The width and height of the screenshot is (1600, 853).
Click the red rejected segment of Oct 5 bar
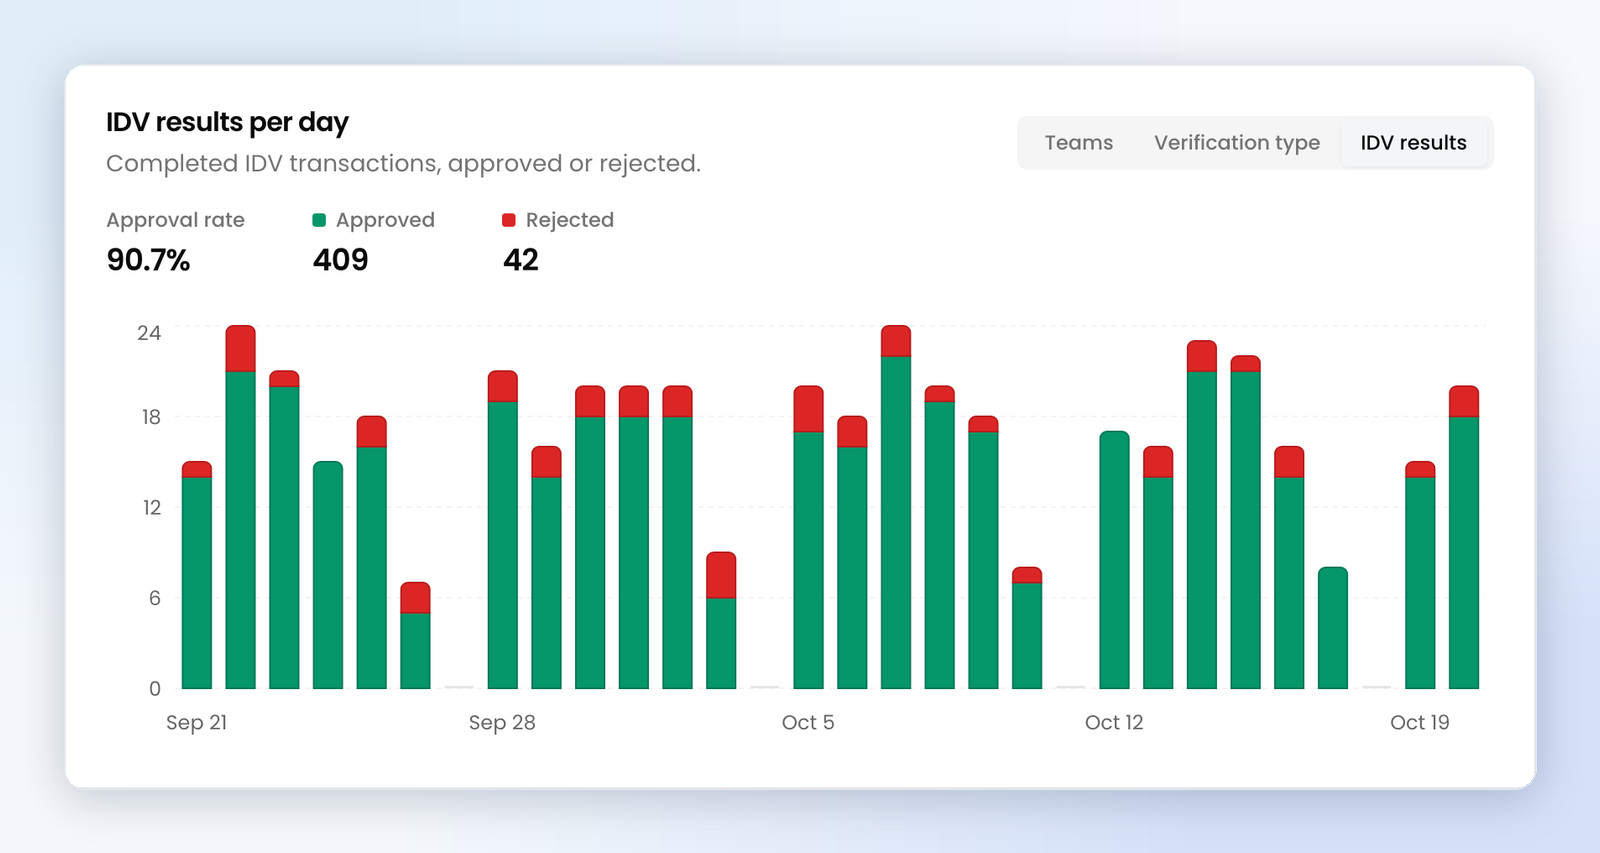coord(809,409)
